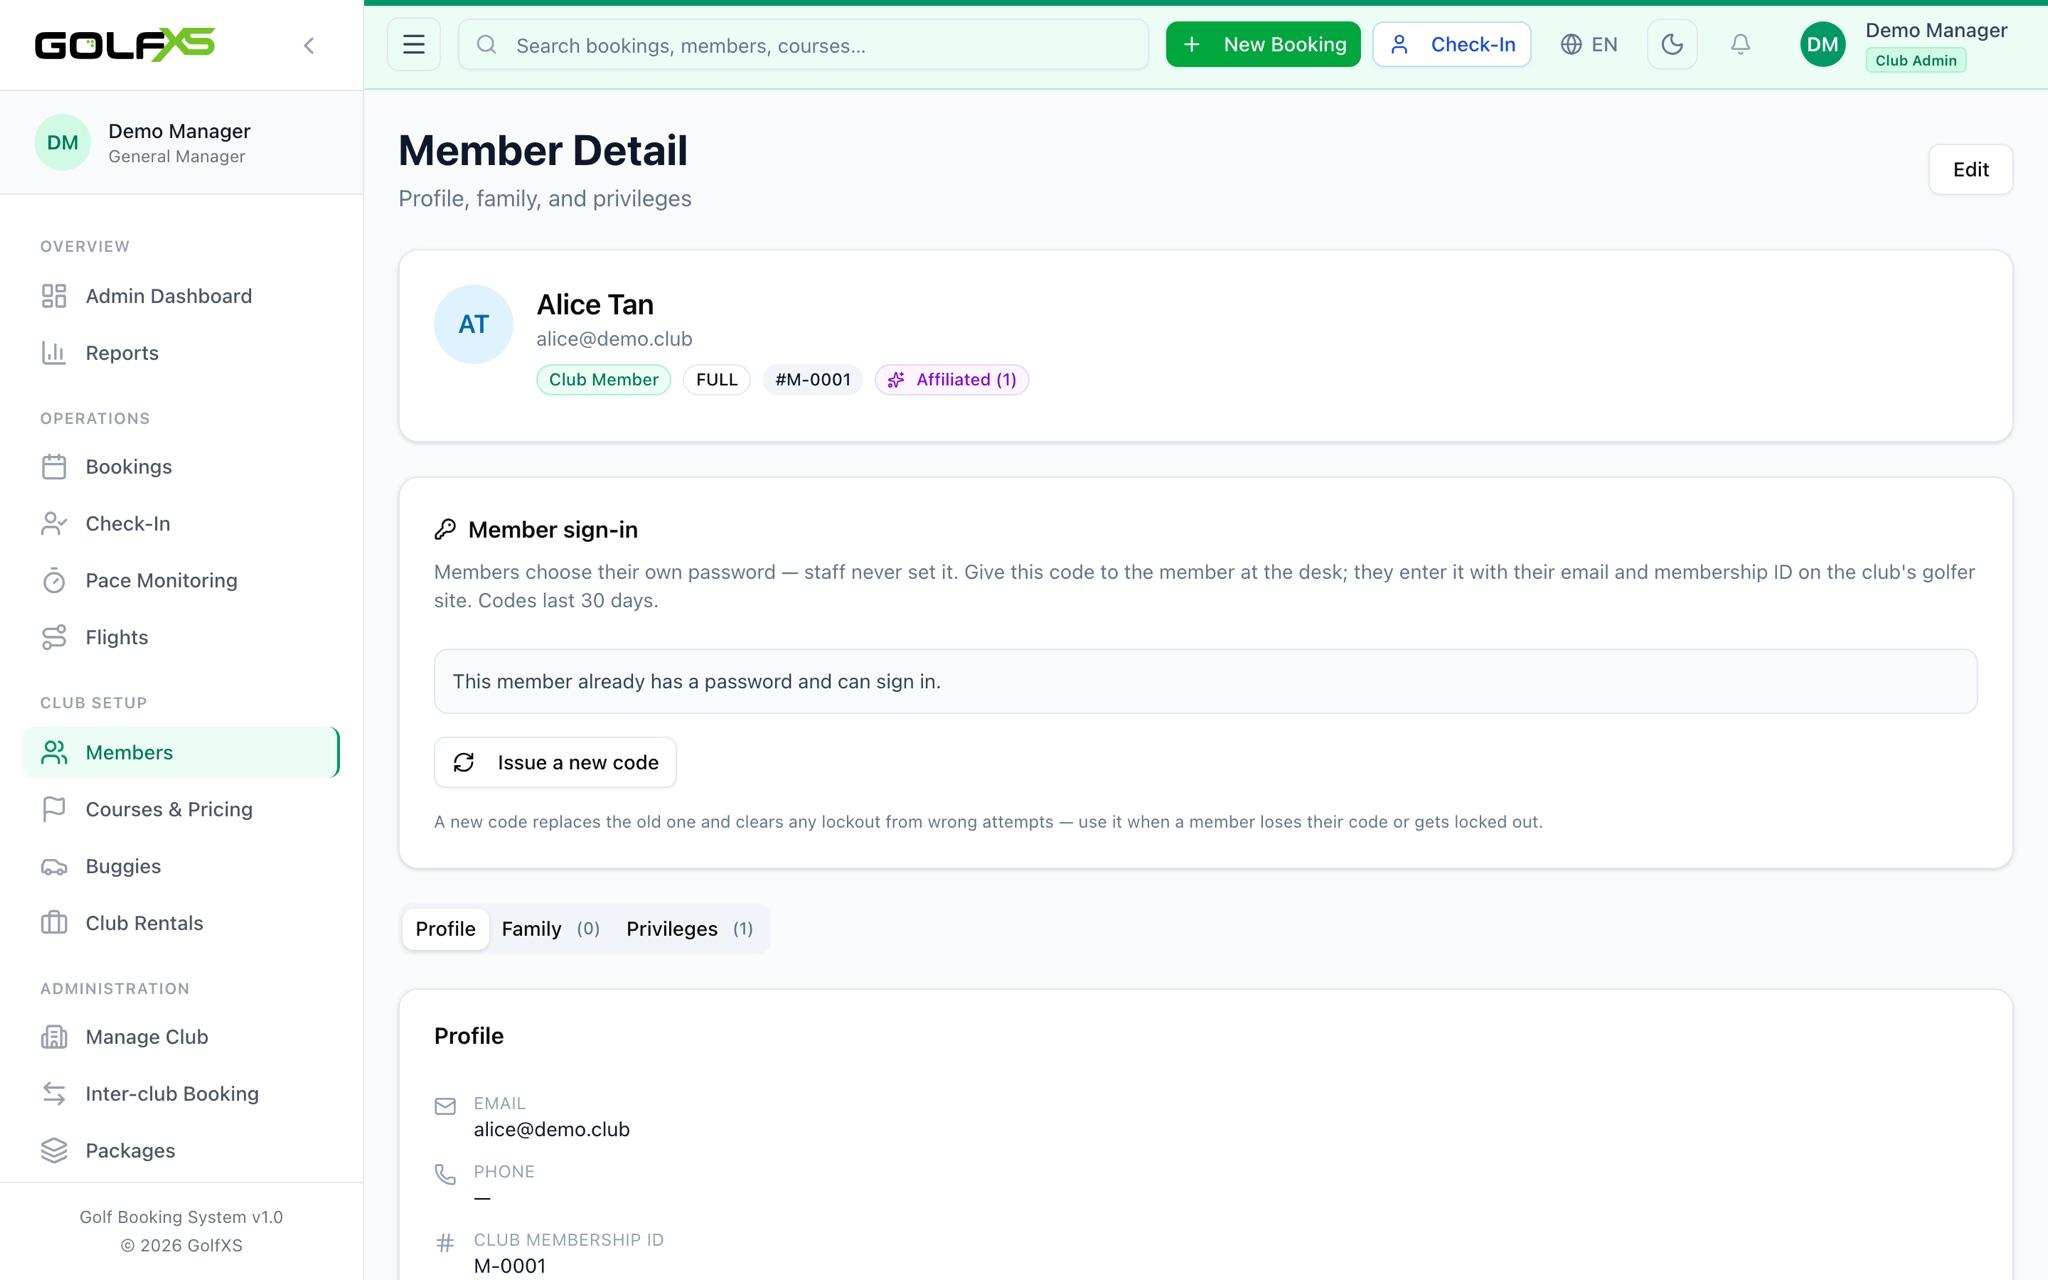Open the Demo Manager account menu in the header
This screenshot has width=2048, height=1280.
(1904, 45)
